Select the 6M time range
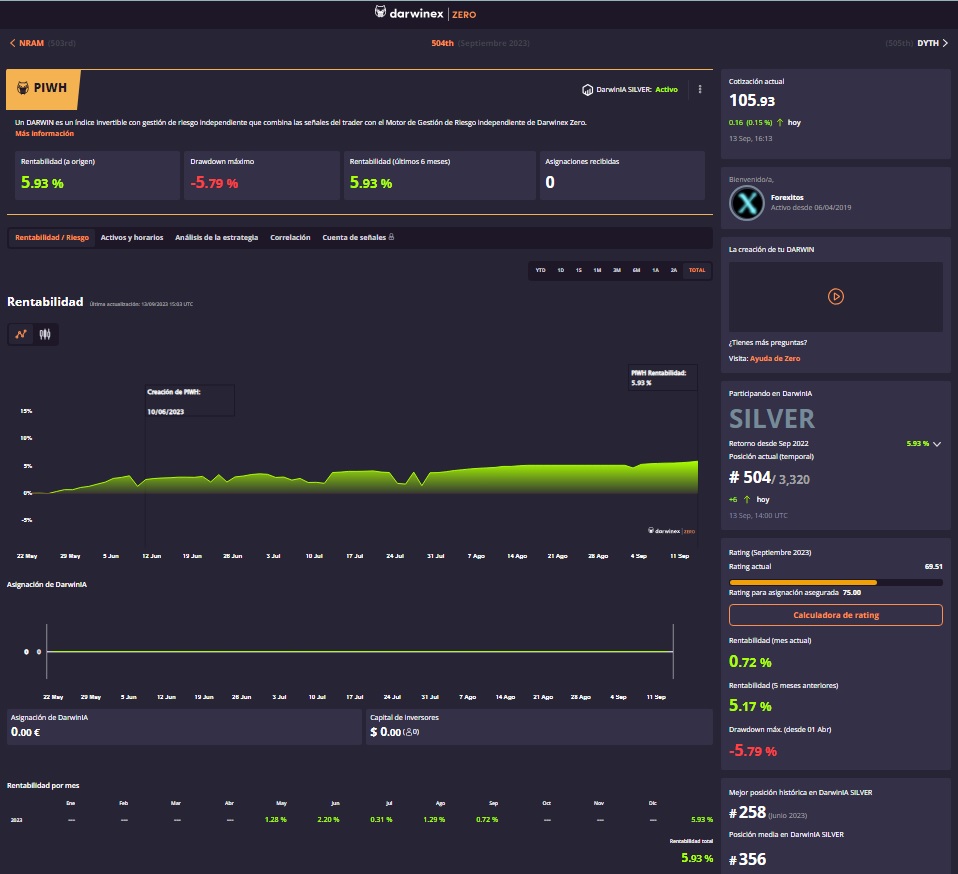 point(636,270)
